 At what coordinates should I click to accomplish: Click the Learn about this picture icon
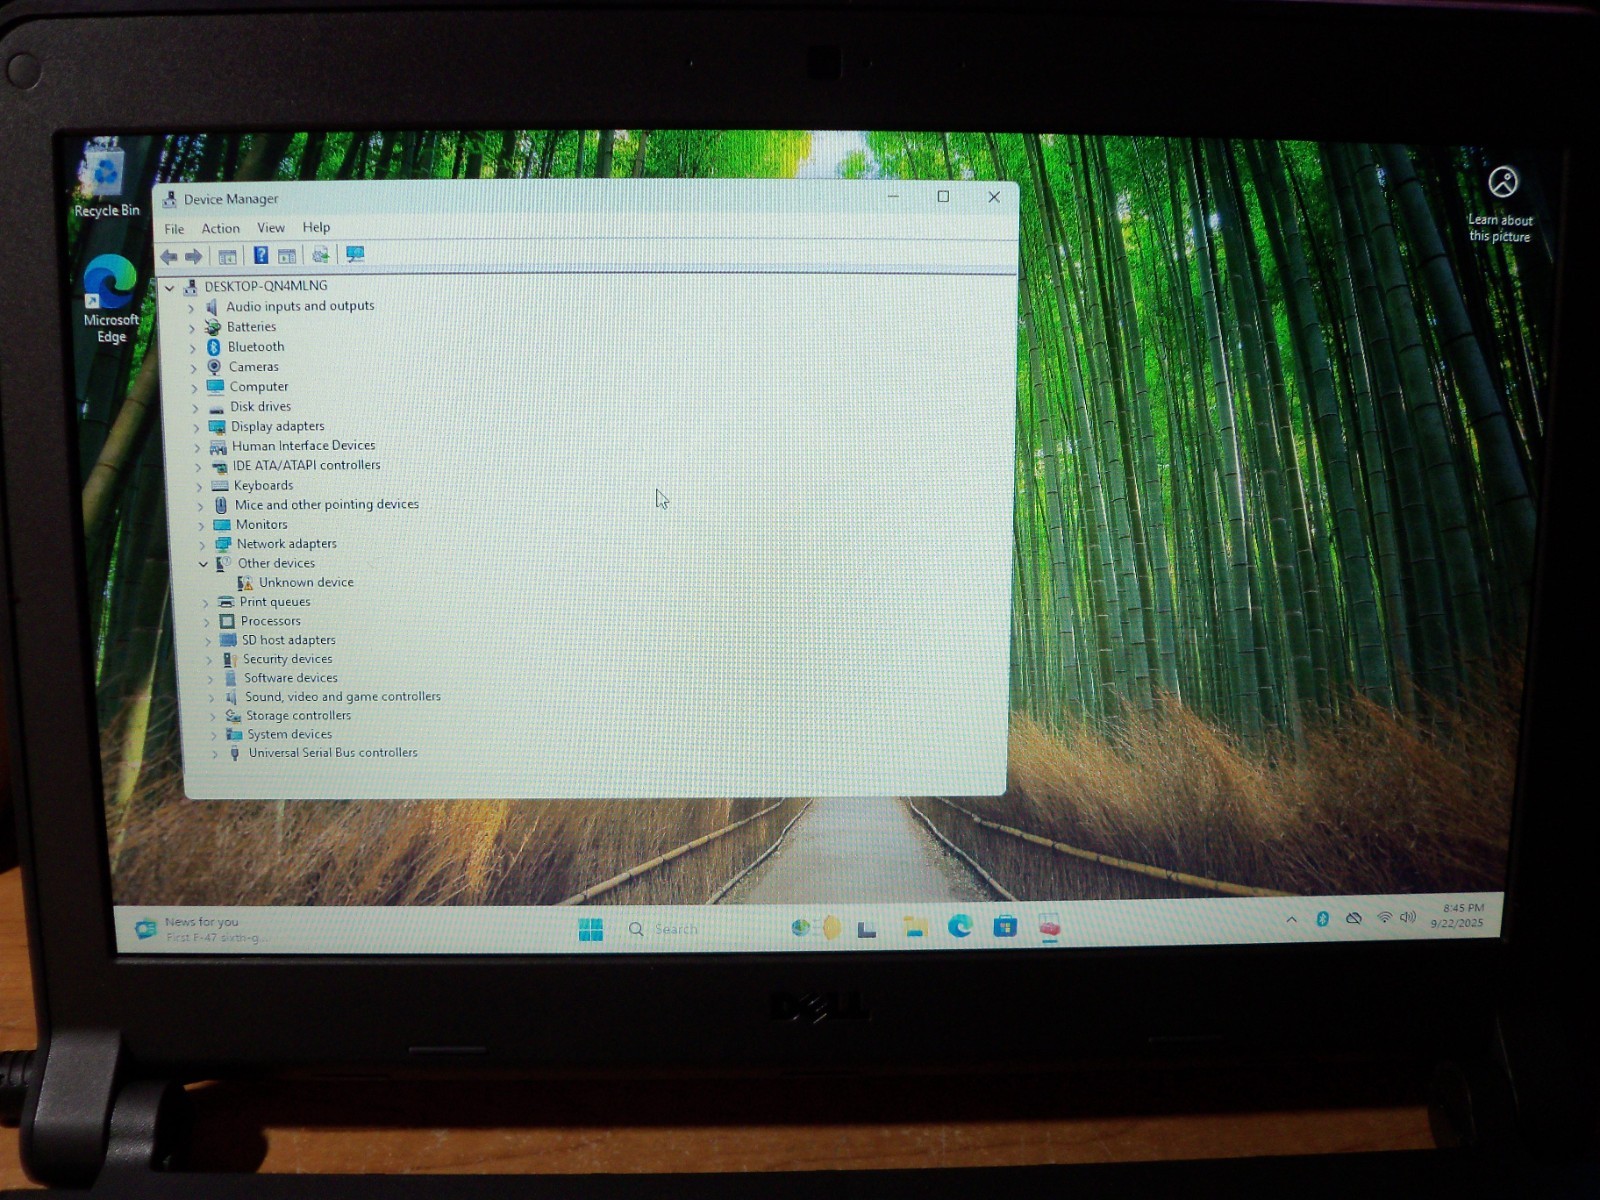coord(1503,183)
